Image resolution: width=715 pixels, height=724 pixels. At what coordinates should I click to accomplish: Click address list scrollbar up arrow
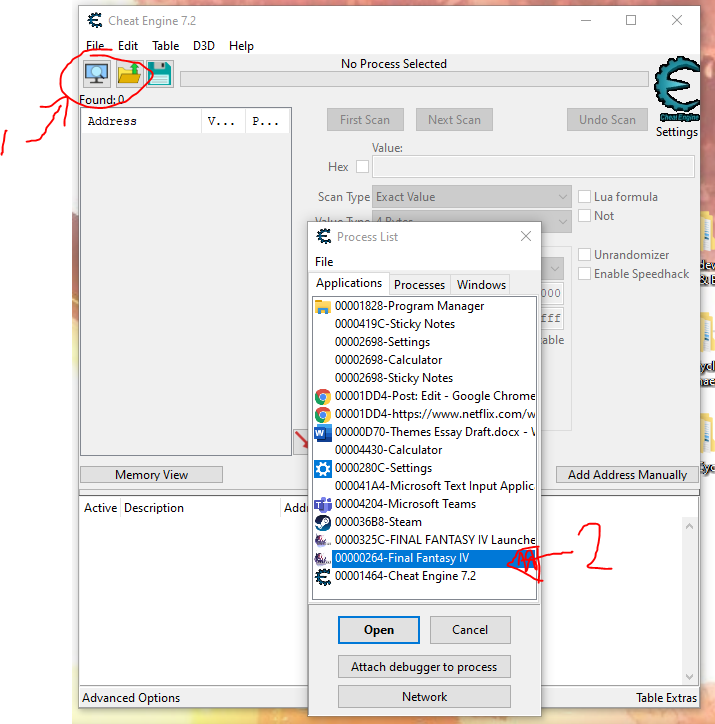click(x=689, y=526)
